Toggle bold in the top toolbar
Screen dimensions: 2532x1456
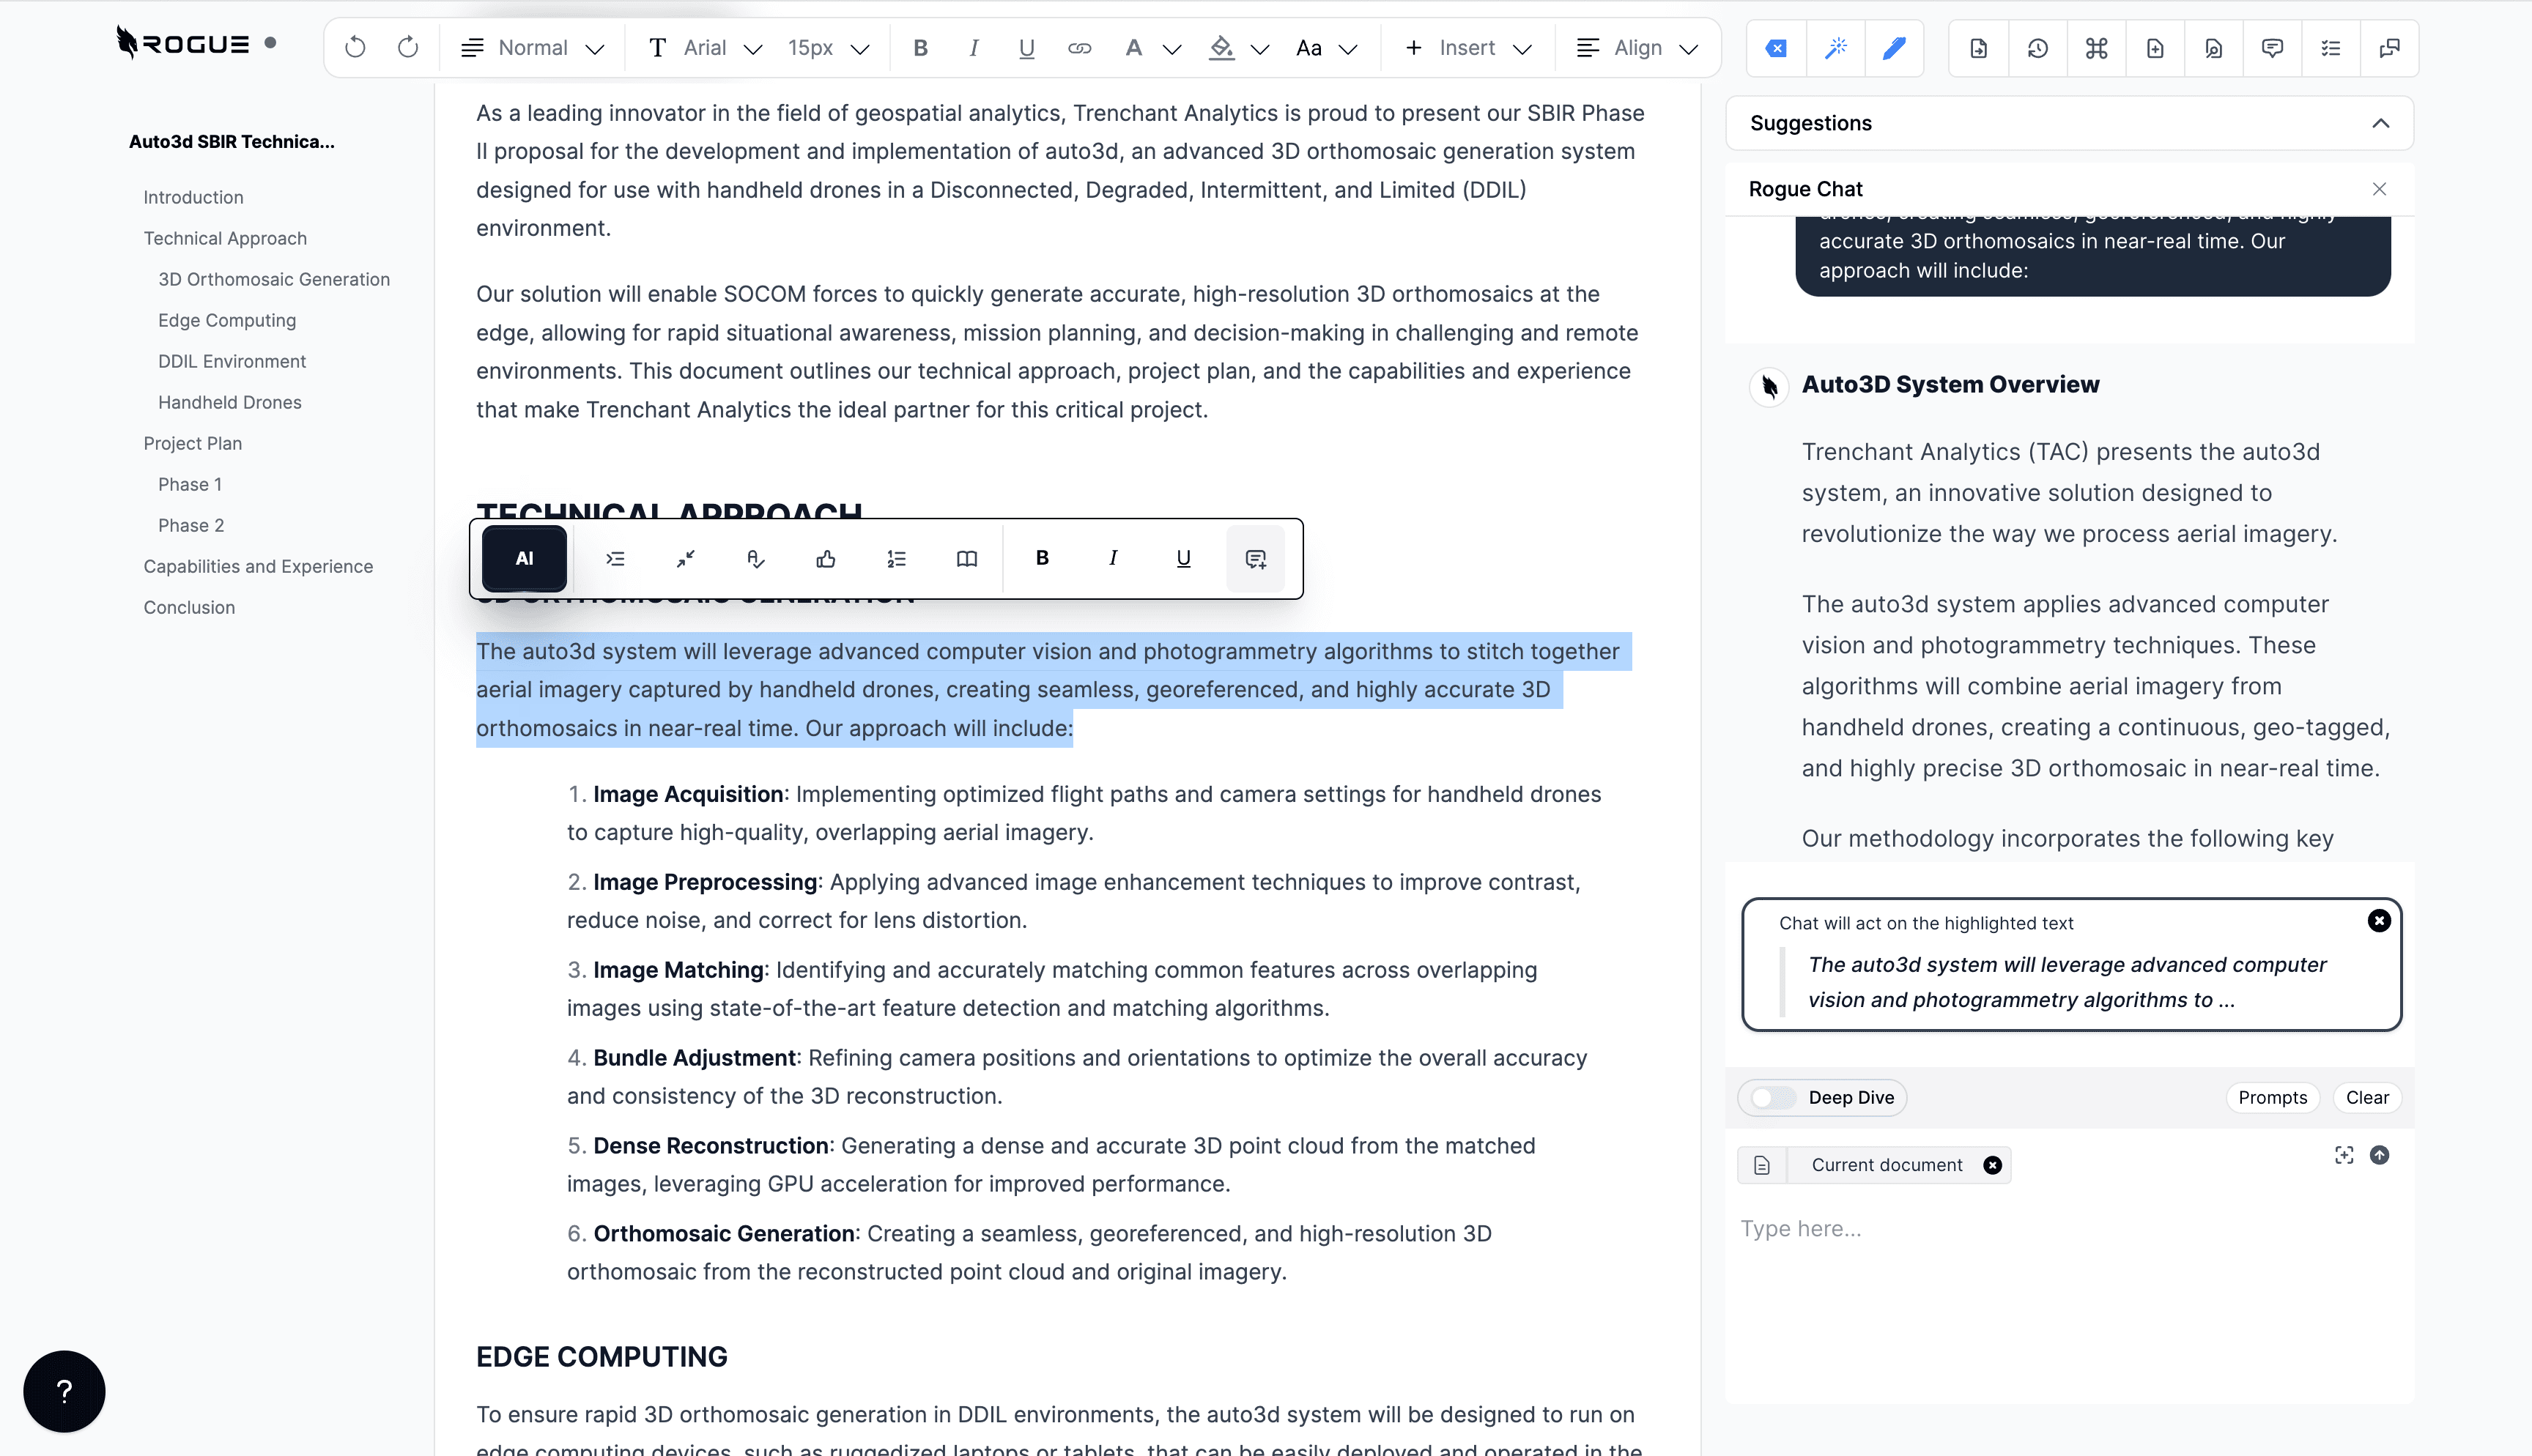click(921, 48)
